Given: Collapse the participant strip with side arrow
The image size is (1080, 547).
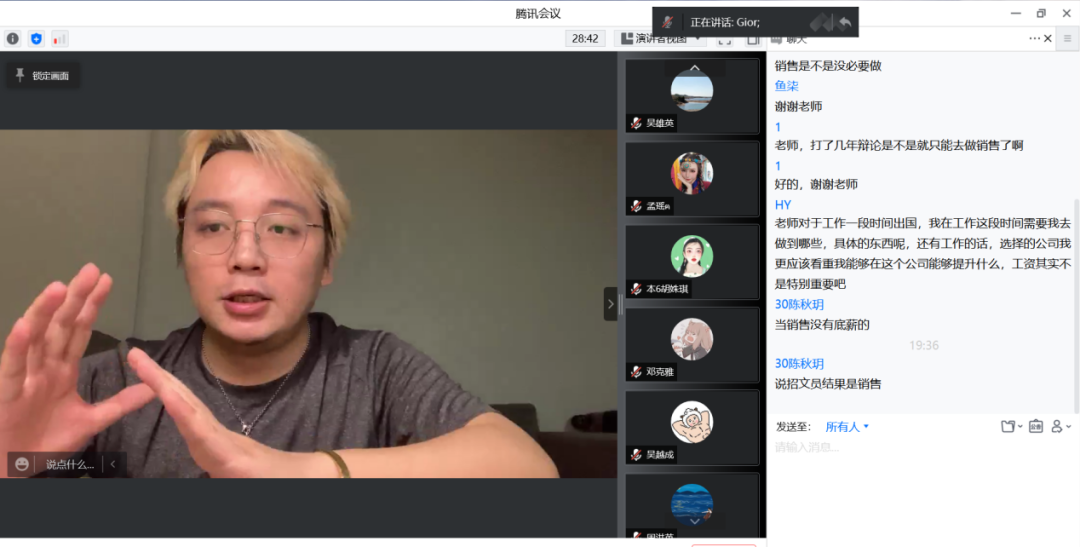Looking at the screenshot, I should (x=610, y=303).
